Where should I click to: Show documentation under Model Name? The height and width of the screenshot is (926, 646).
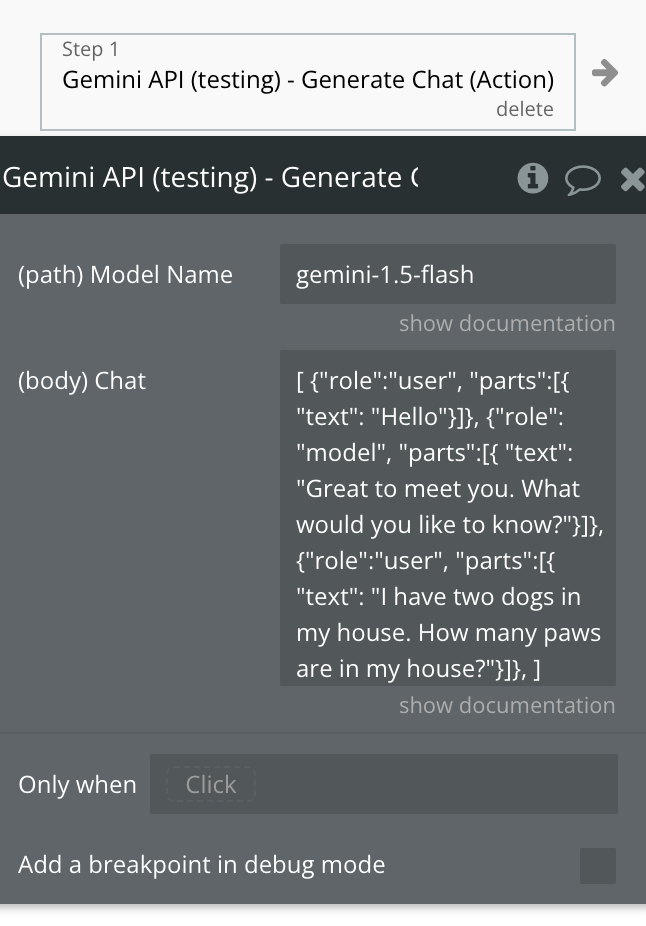click(506, 323)
